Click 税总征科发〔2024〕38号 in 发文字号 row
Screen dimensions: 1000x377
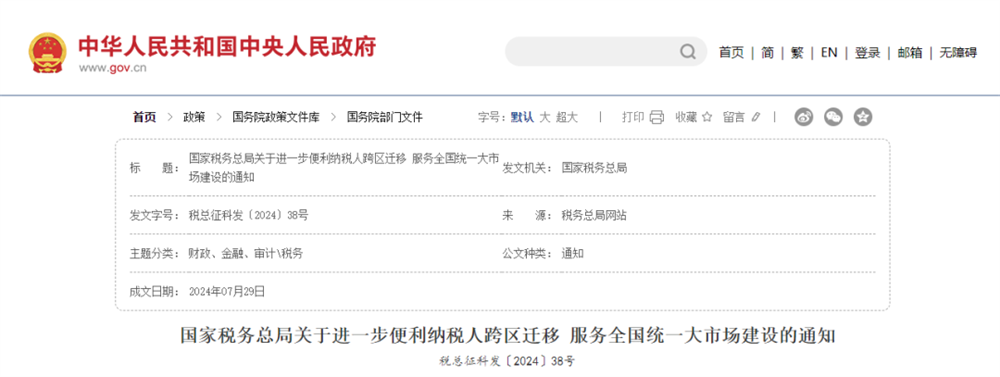[249, 216]
